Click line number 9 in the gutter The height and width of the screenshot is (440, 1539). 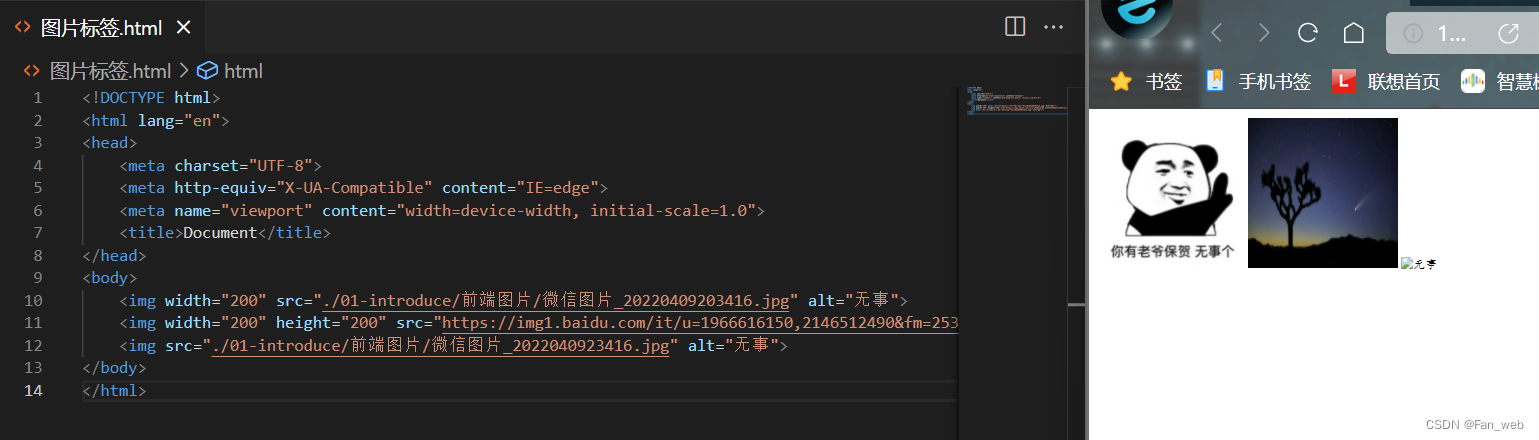coord(37,278)
